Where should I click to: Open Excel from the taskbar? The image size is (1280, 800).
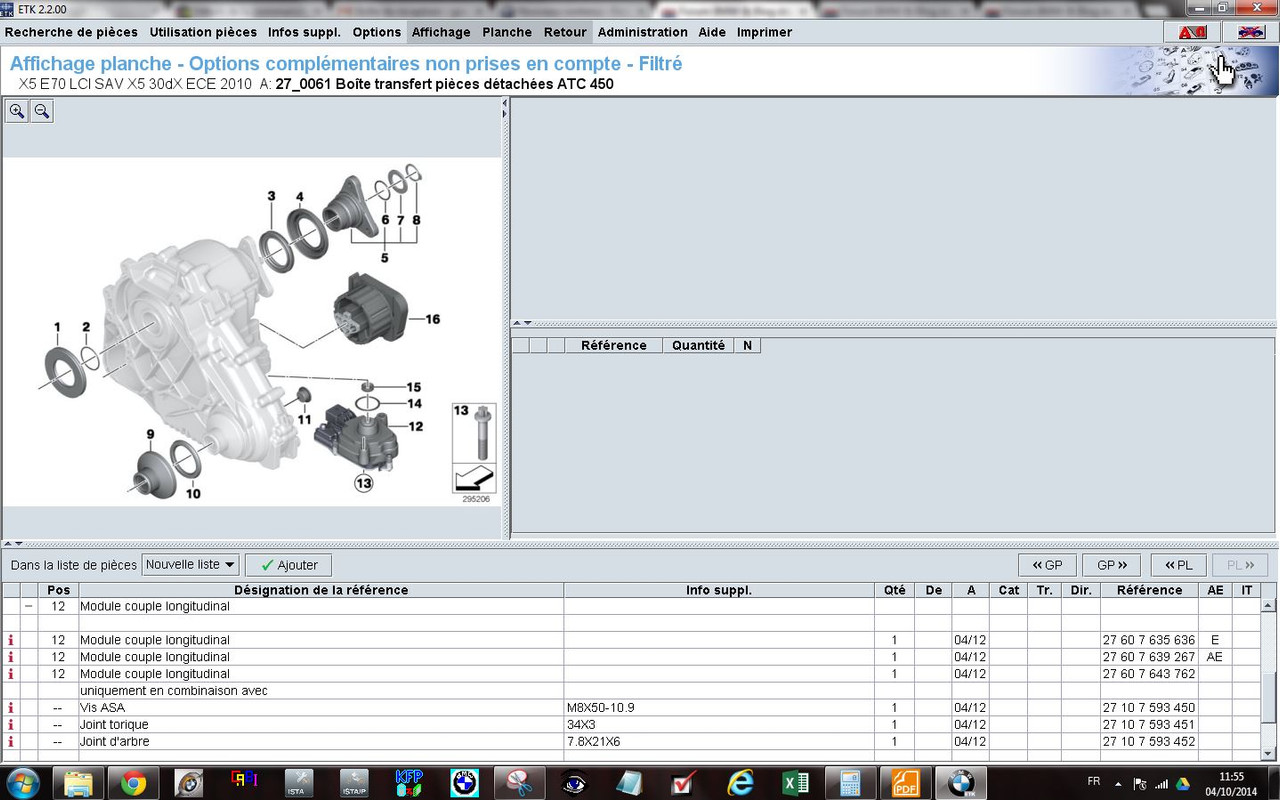point(795,782)
